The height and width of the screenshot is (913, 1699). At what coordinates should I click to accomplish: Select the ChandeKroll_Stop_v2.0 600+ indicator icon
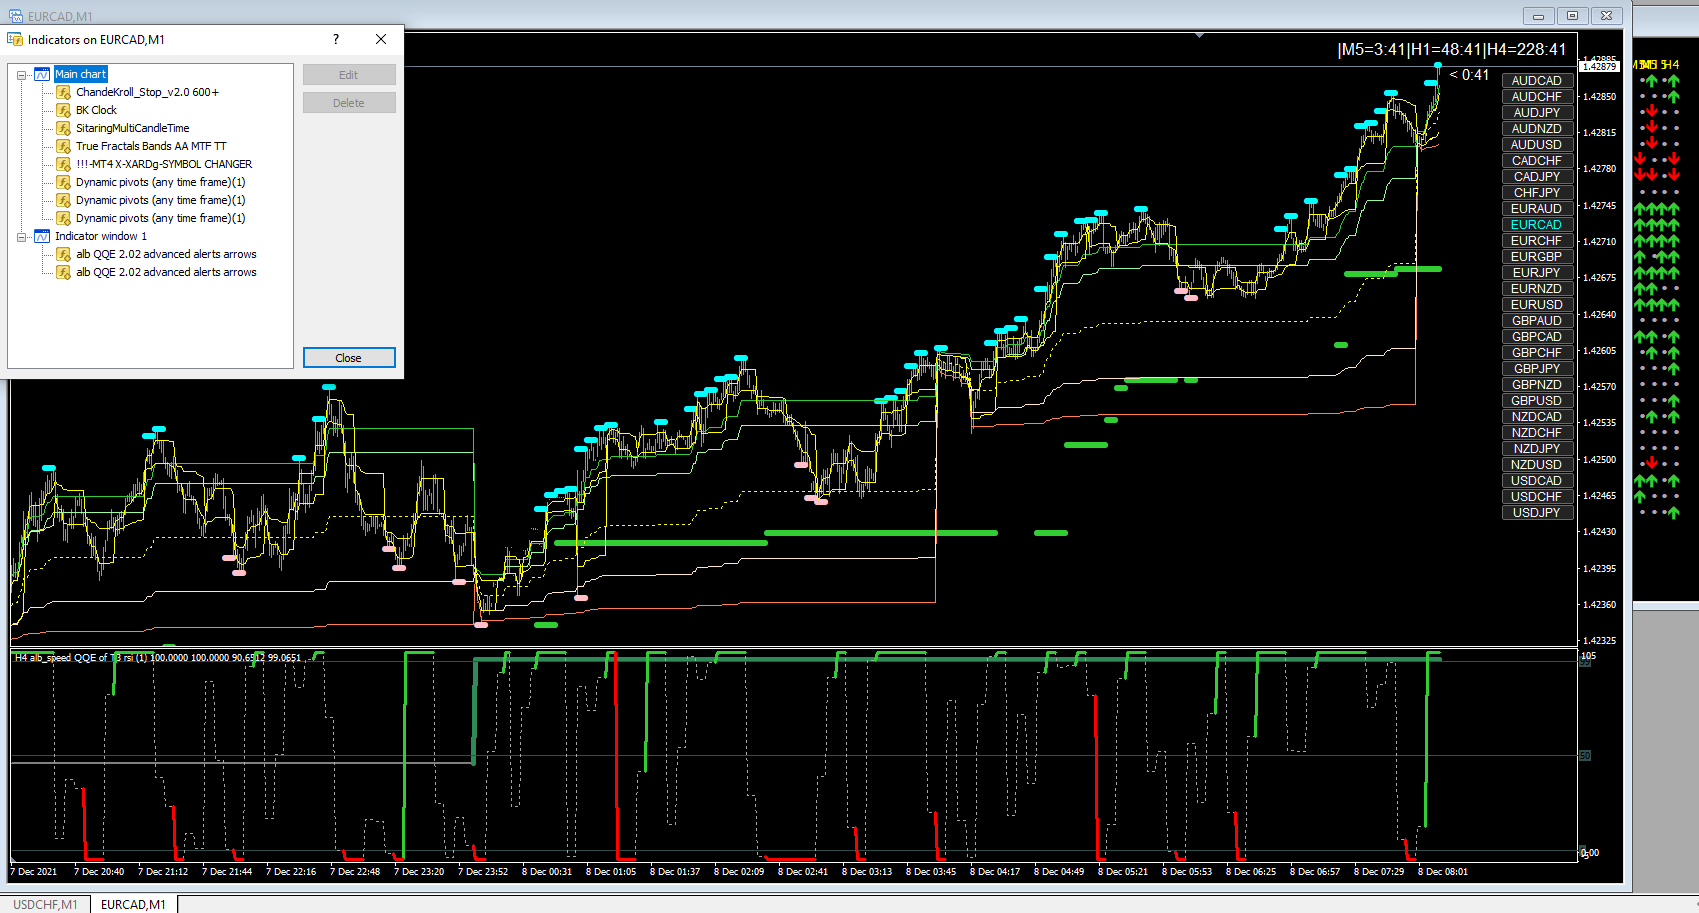63,92
